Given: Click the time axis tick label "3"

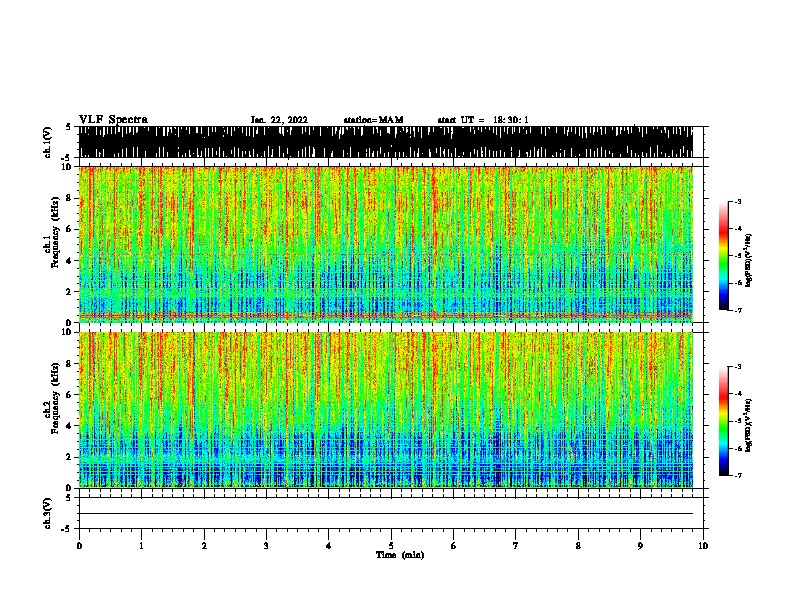Looking at the screenshot, I should point(266,546).
